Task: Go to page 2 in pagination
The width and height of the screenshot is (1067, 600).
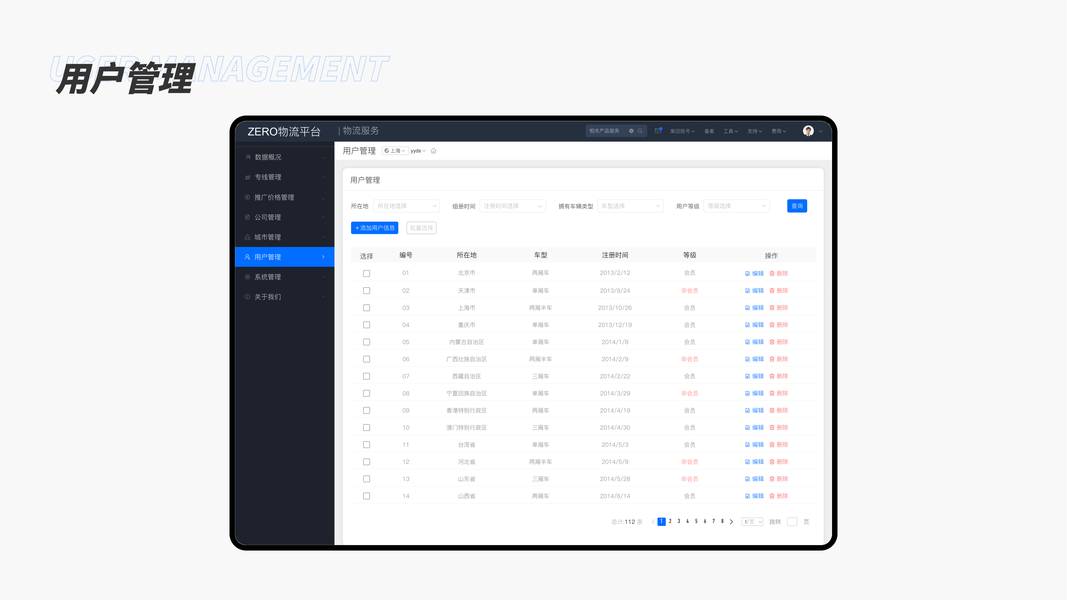Action: 670,522
